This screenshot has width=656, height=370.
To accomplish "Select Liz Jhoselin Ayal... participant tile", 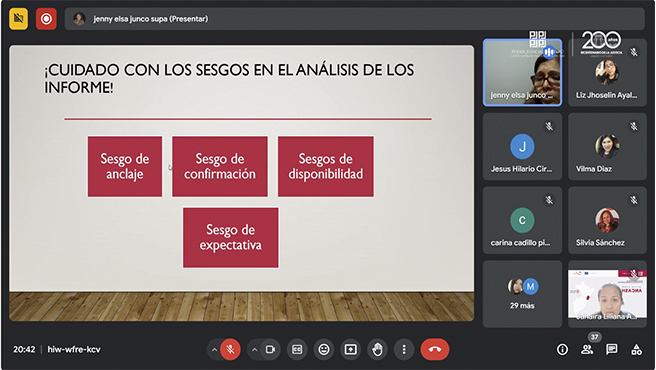I will coord(607,72).
